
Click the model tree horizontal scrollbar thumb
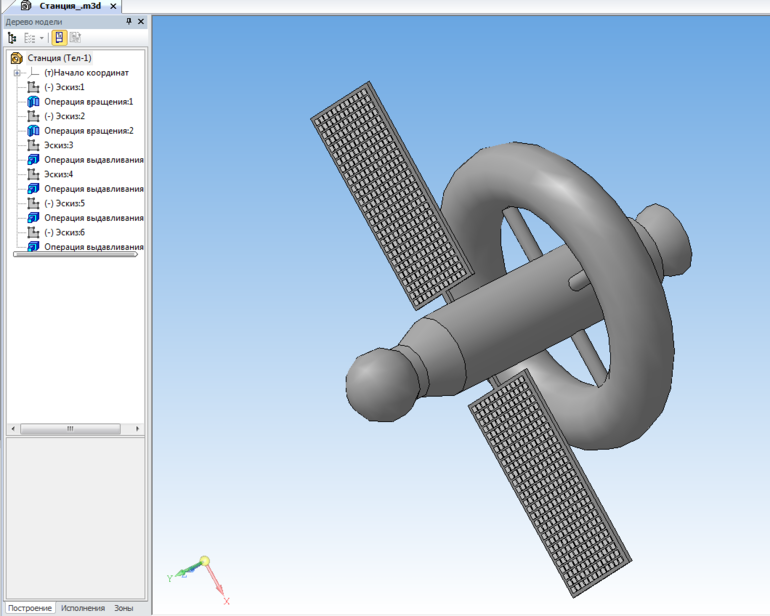pos(70,428)
